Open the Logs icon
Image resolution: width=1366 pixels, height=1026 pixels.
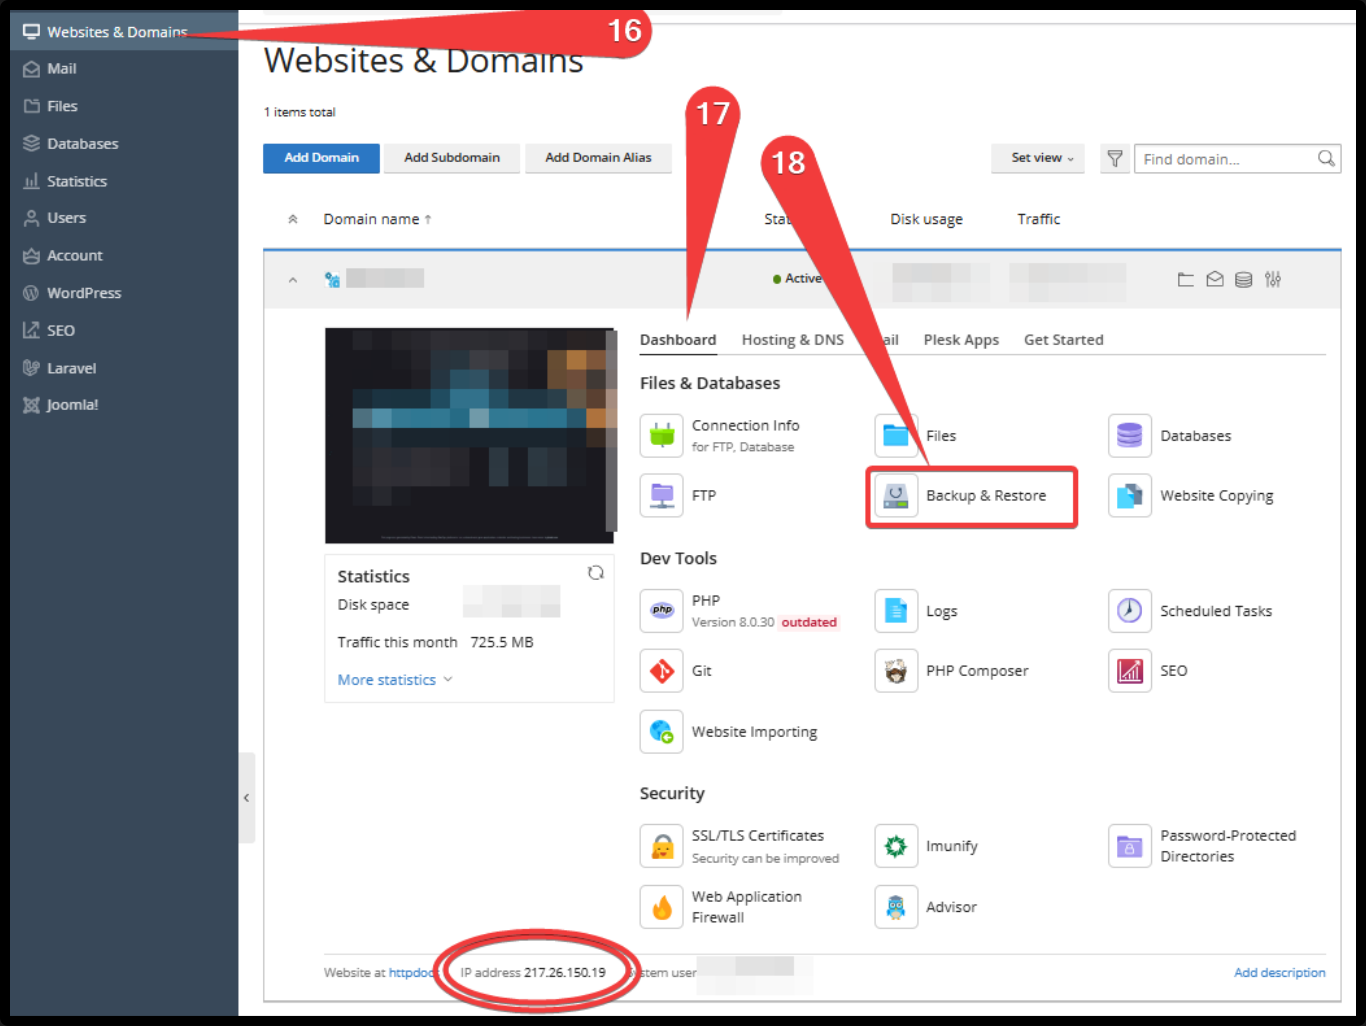(x=896, y=610)
